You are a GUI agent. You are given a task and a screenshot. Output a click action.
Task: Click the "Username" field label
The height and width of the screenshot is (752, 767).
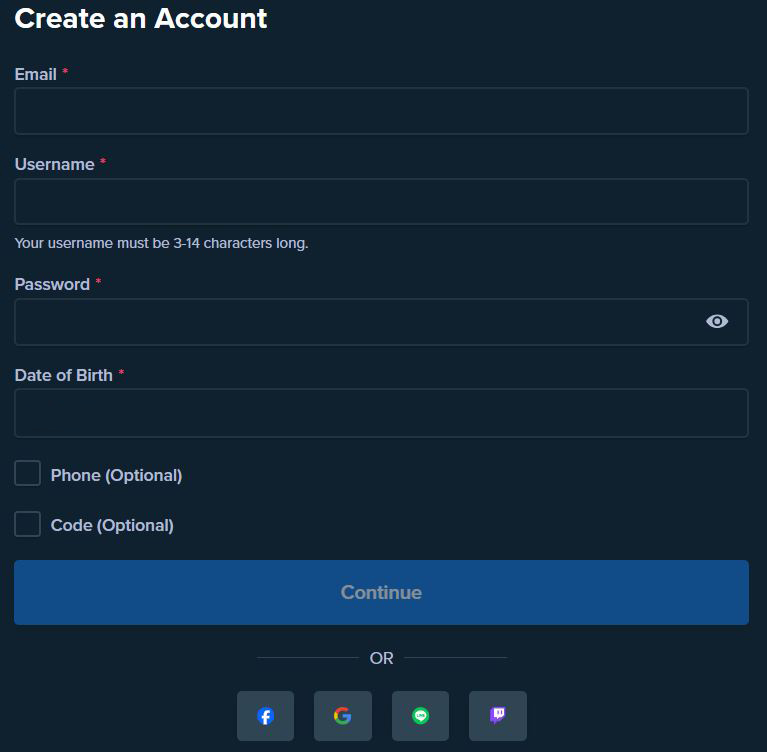tap(54, 164)
